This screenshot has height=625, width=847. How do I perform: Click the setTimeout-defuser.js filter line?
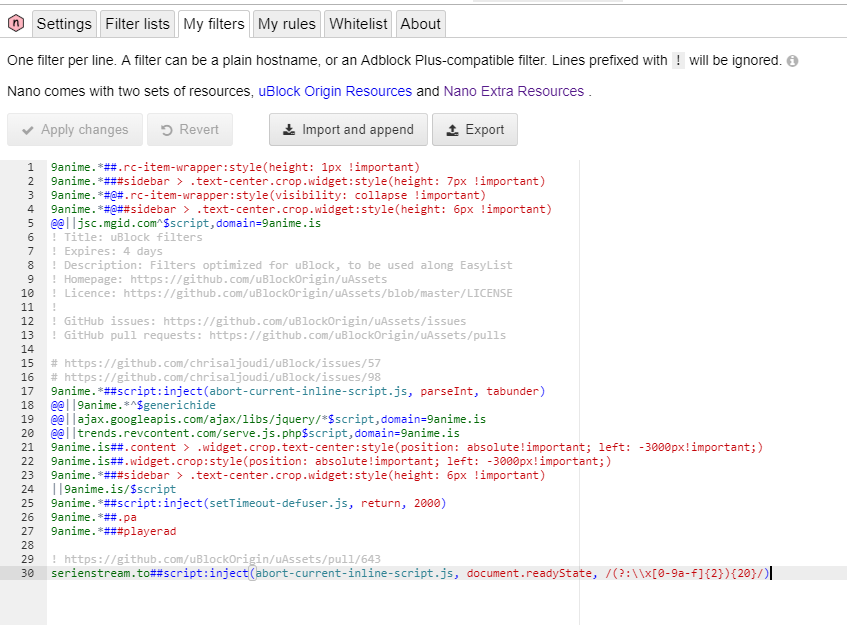248,503
